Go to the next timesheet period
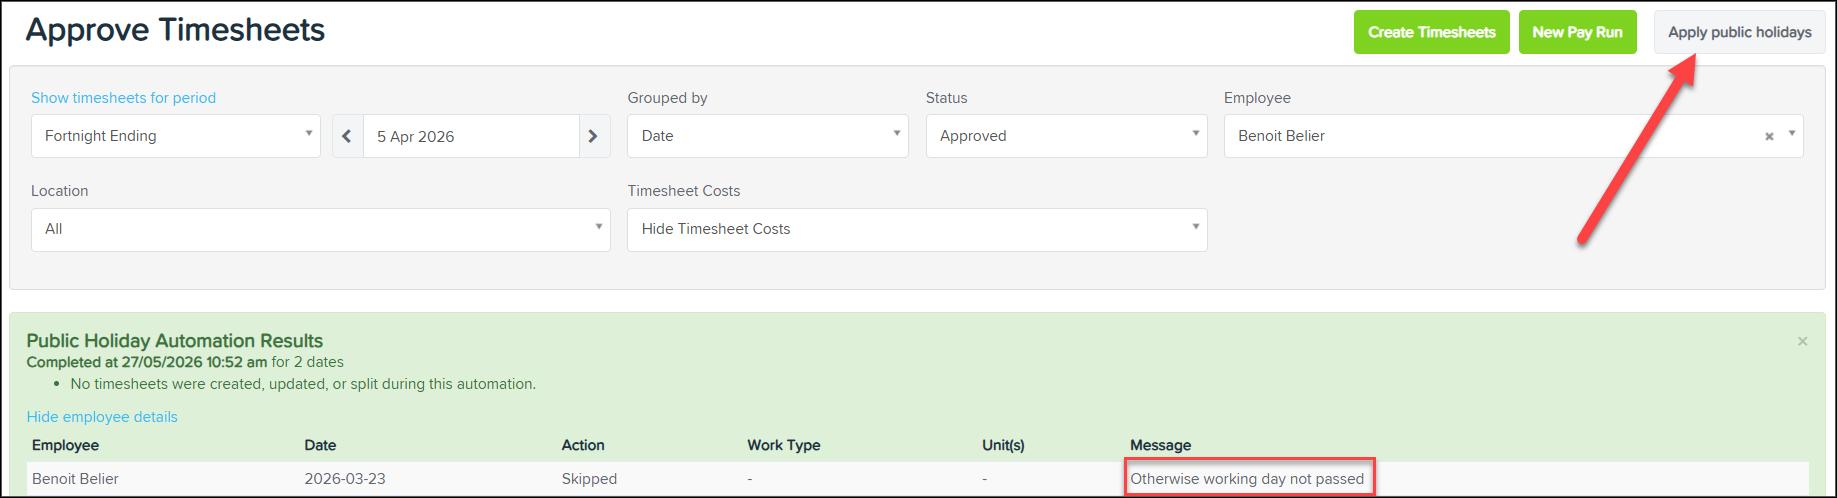 [593, 136]
